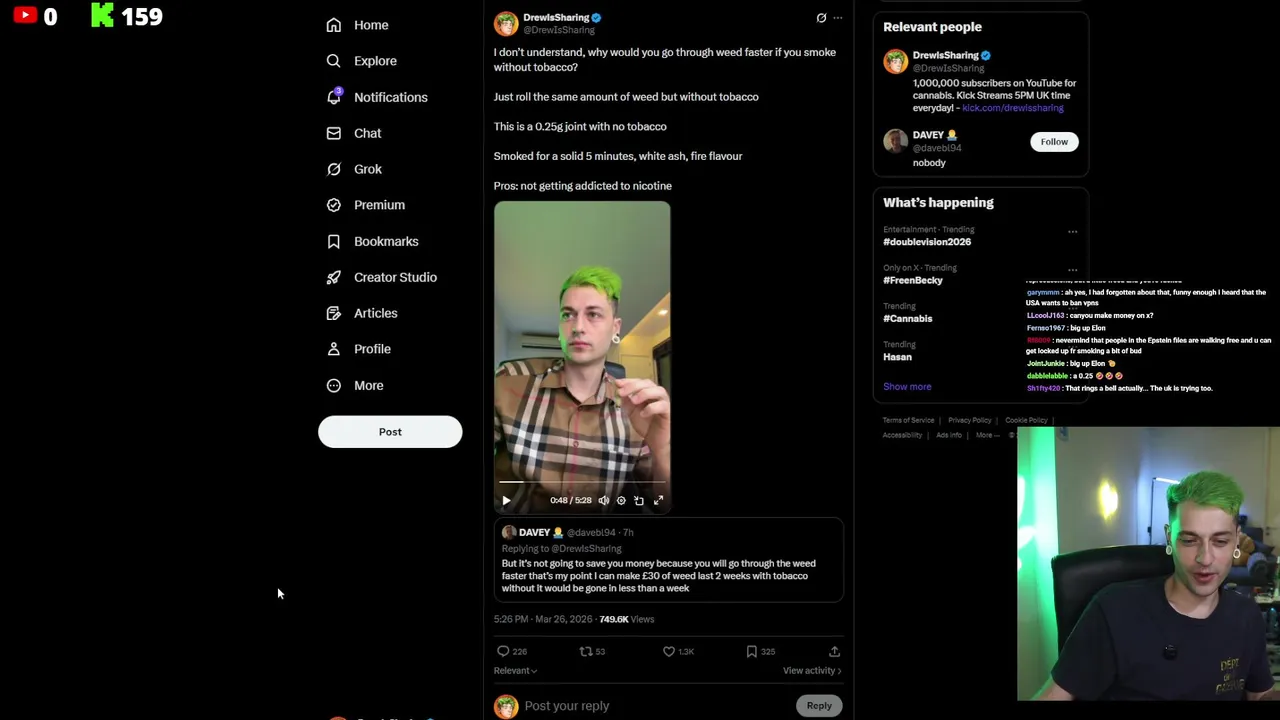Image resolution: width=1280 pixels, height=720 pixels.
Task: Repost using the retweet icon
Action: tap(586, 651)
